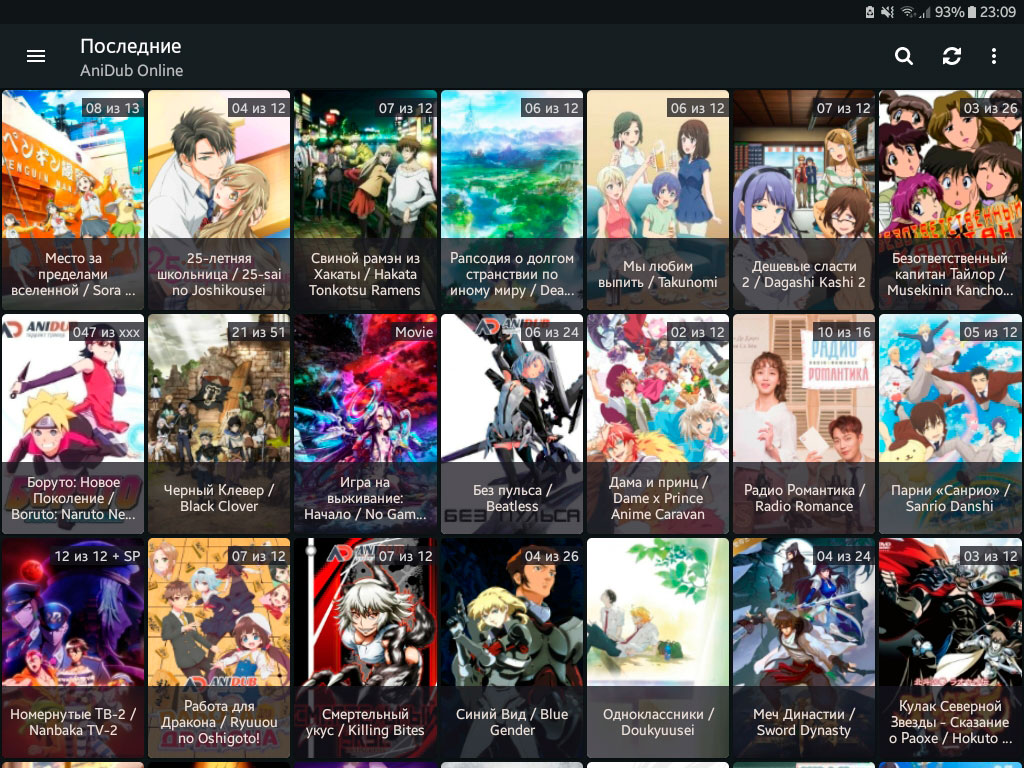Click the 'Movie' badge label

coord(414,332)
